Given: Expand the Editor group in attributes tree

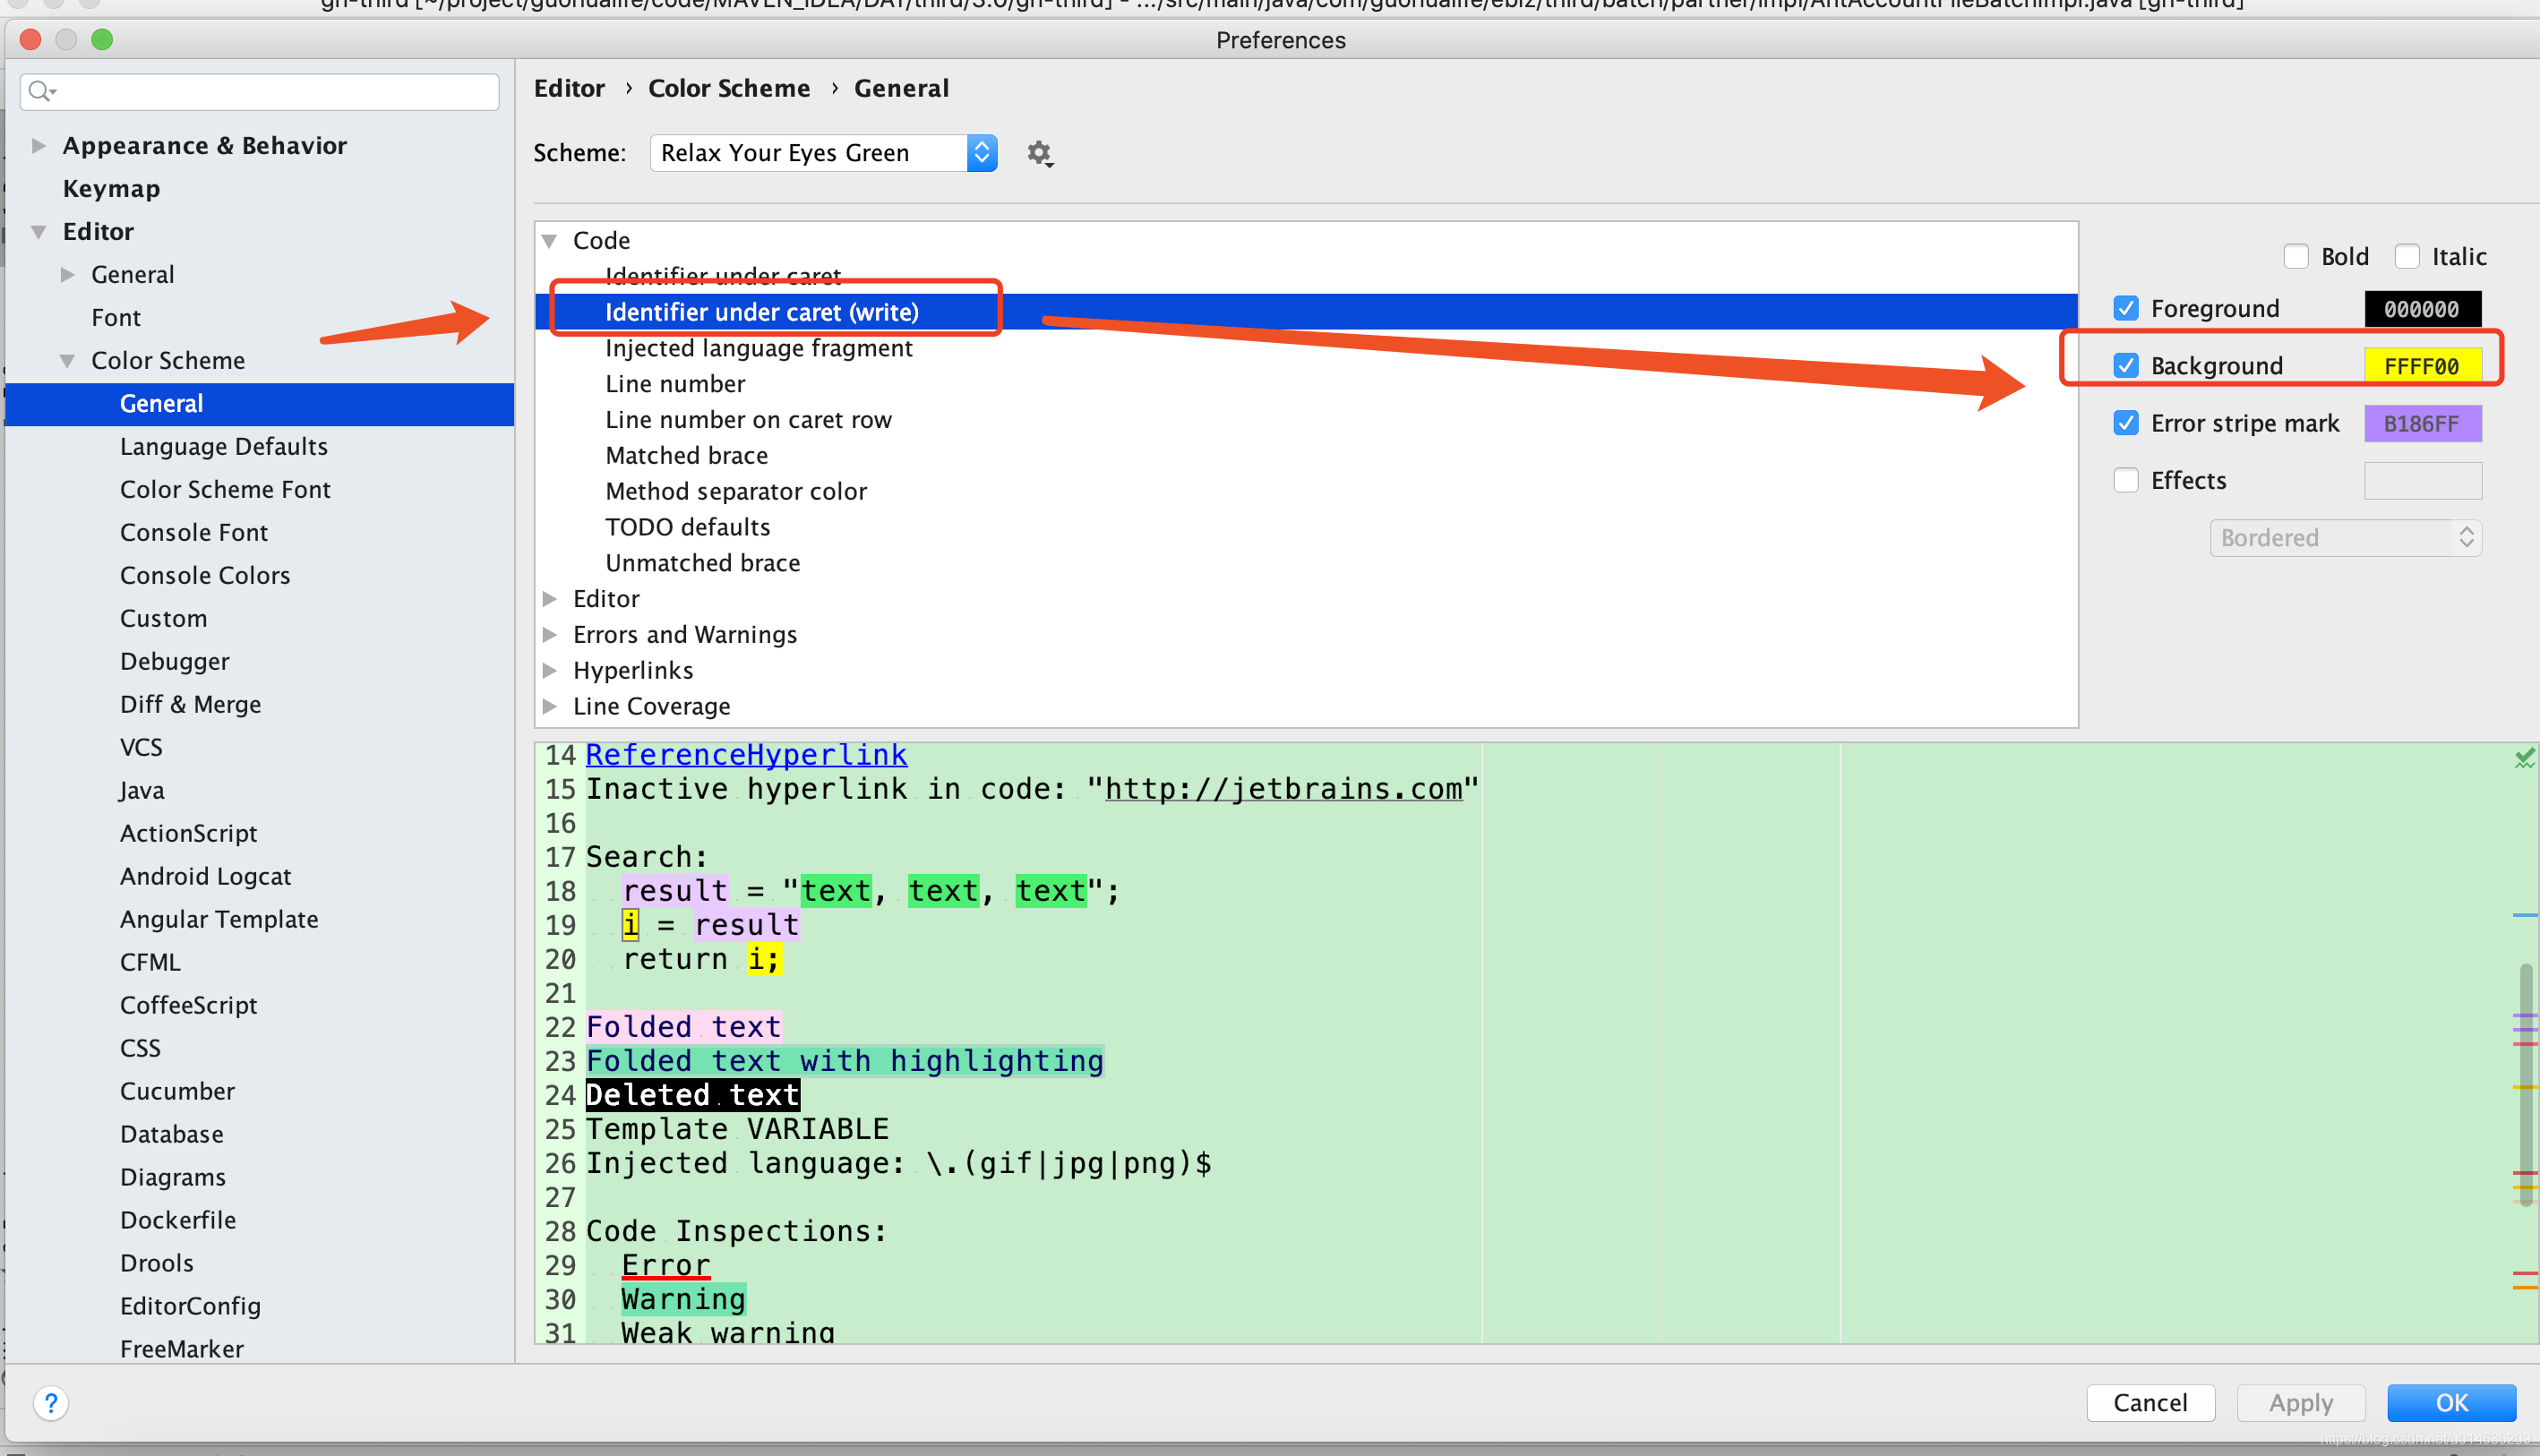Looking at the screenshot, I should (x=549, y=599).
